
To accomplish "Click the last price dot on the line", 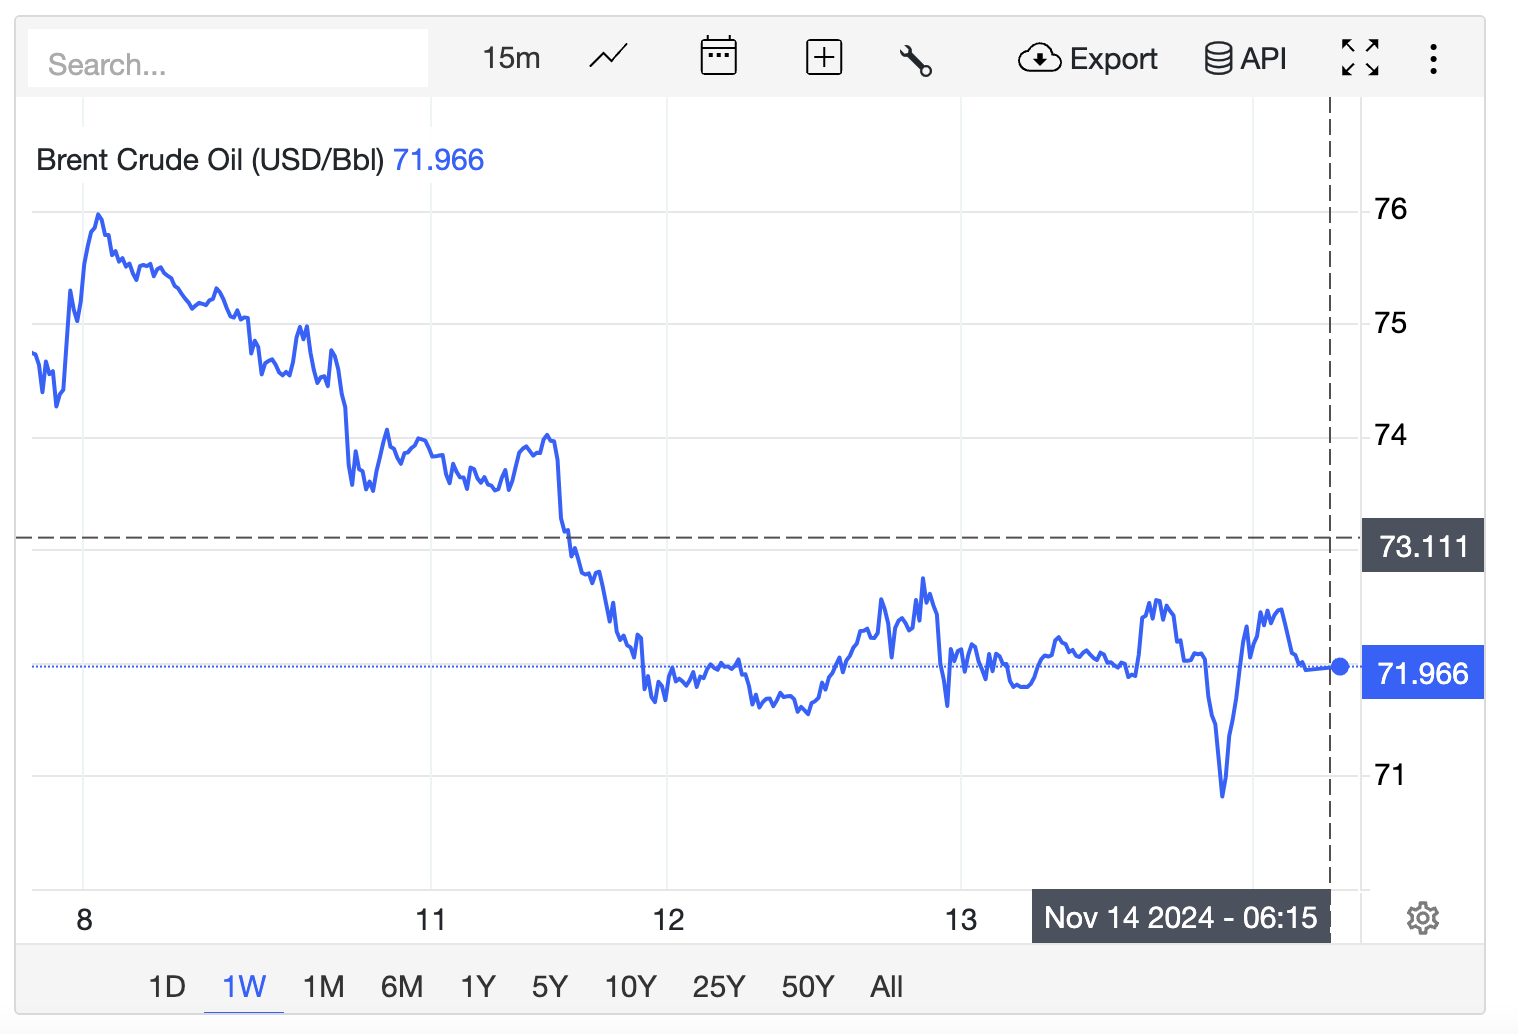I will 1340,666.
